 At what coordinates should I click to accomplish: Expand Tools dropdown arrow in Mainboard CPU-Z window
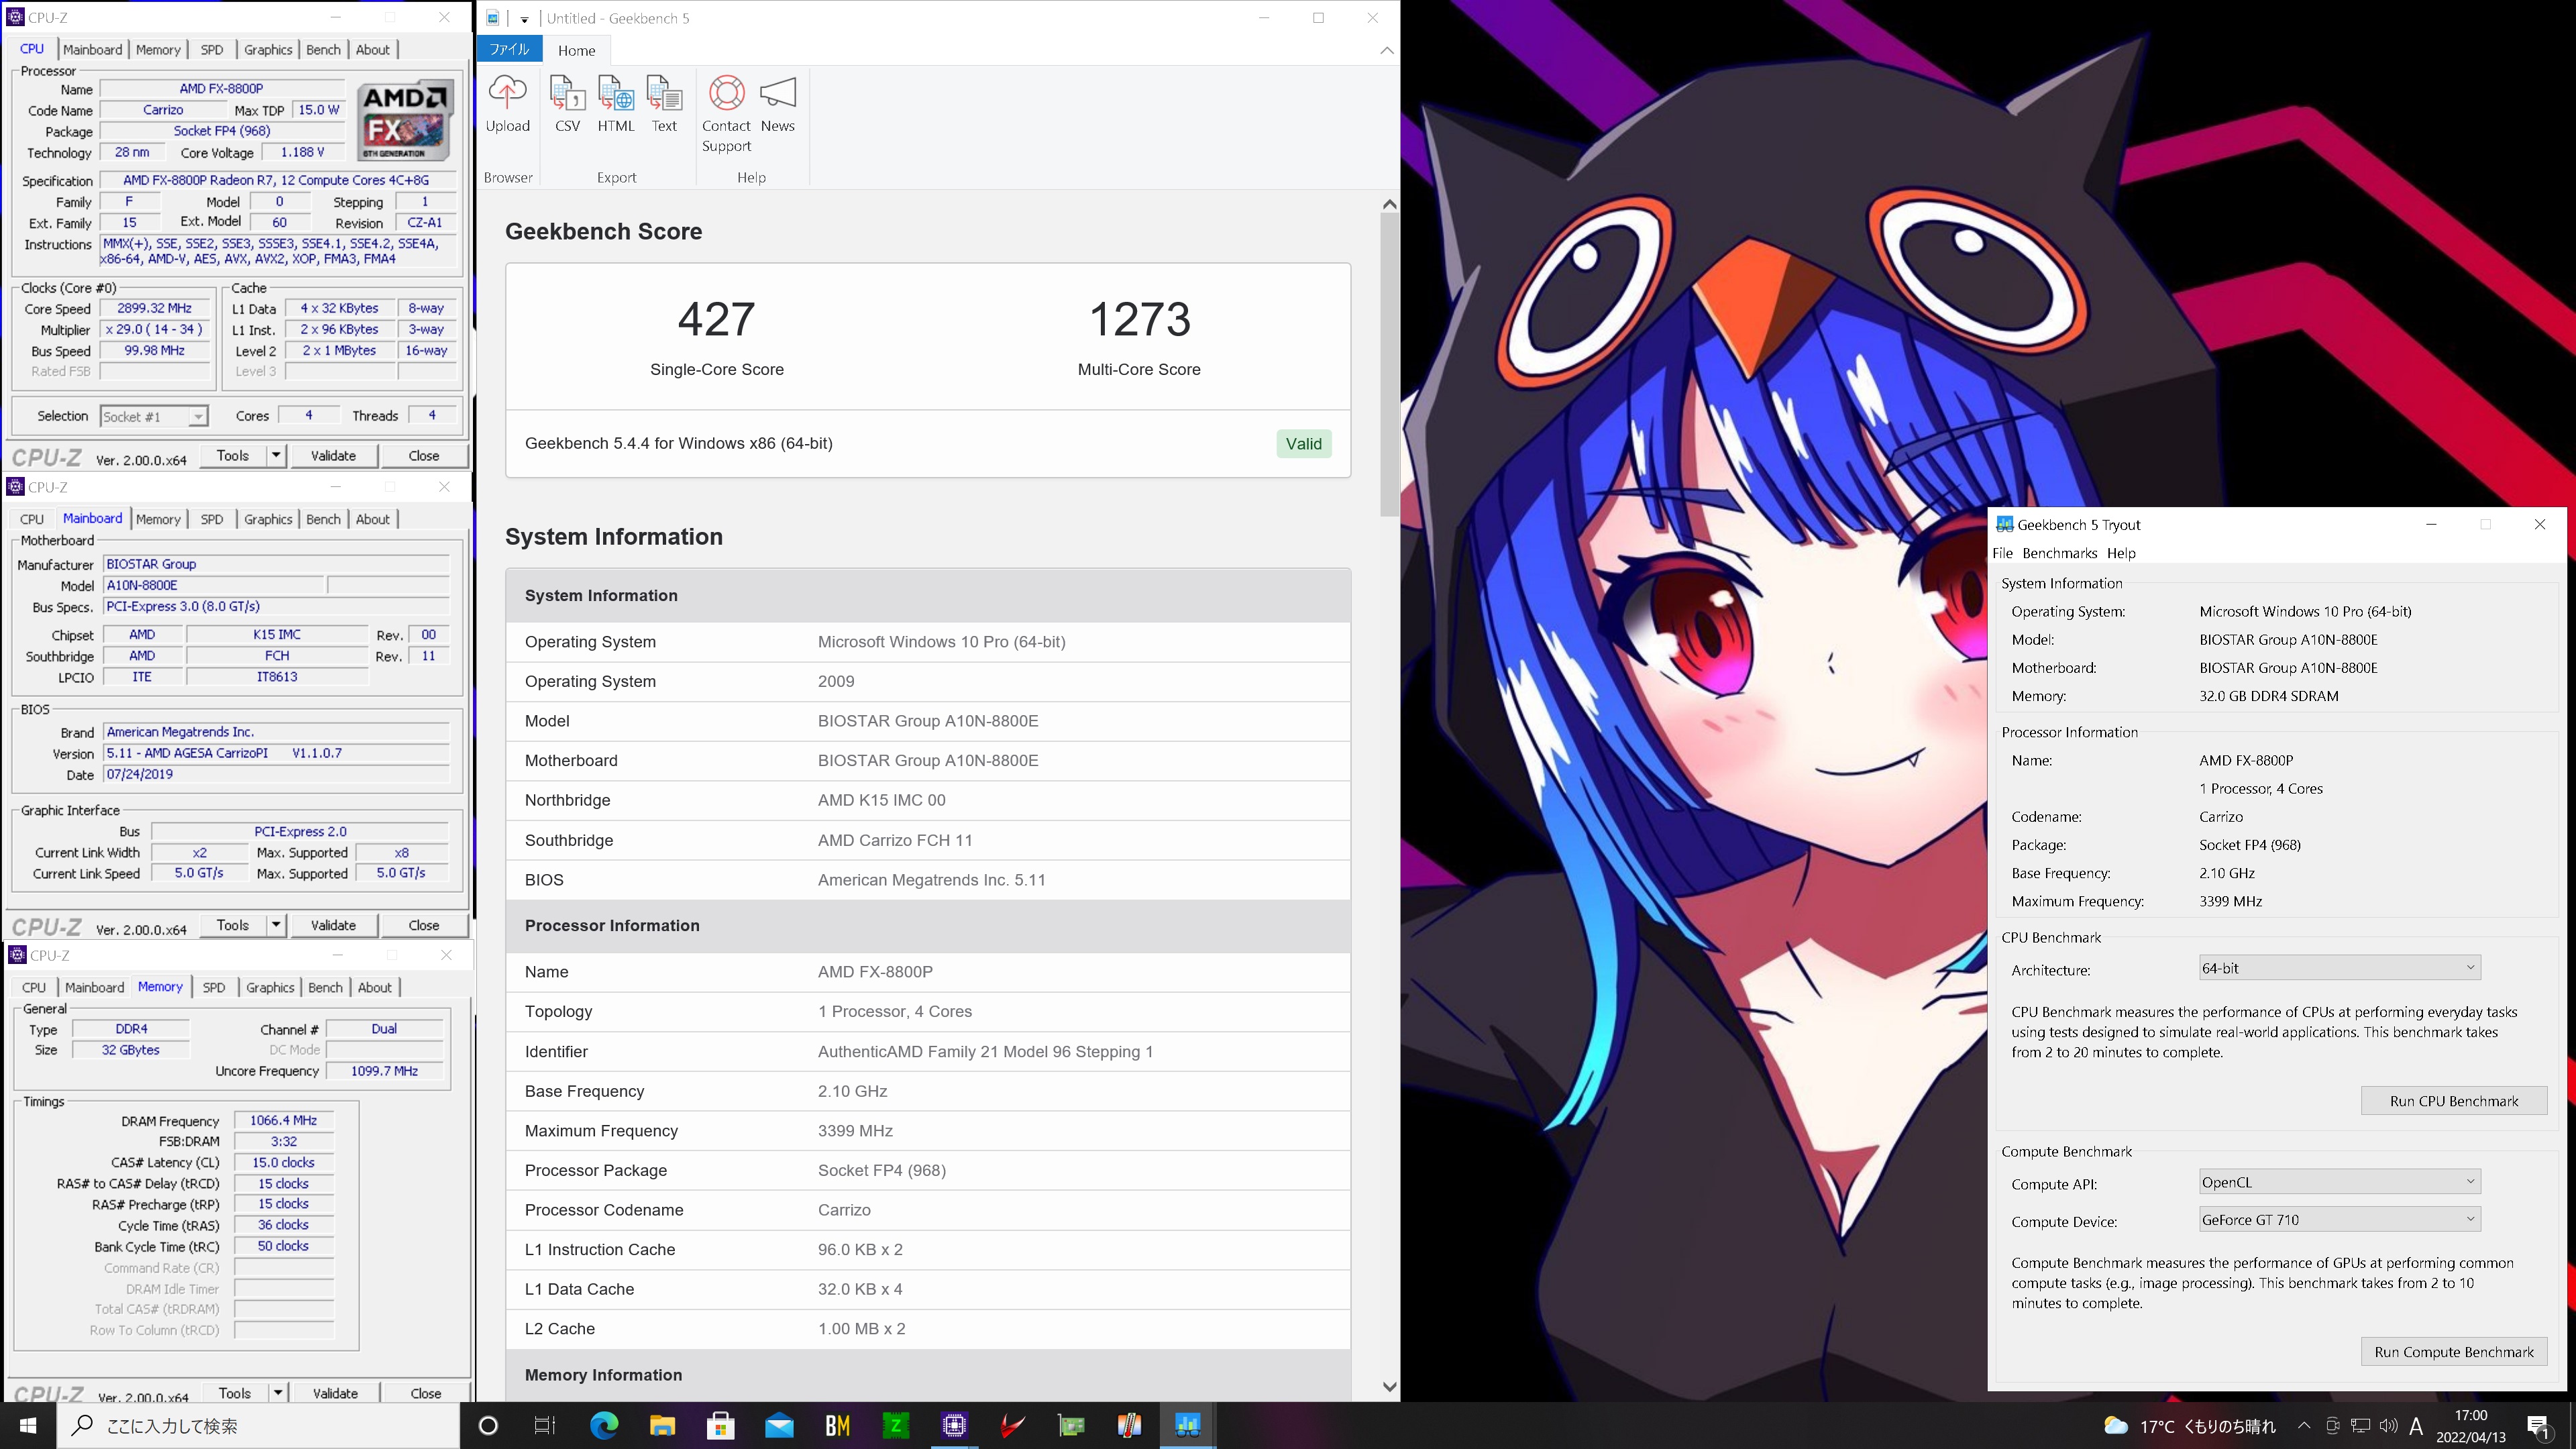pos(276,925)
